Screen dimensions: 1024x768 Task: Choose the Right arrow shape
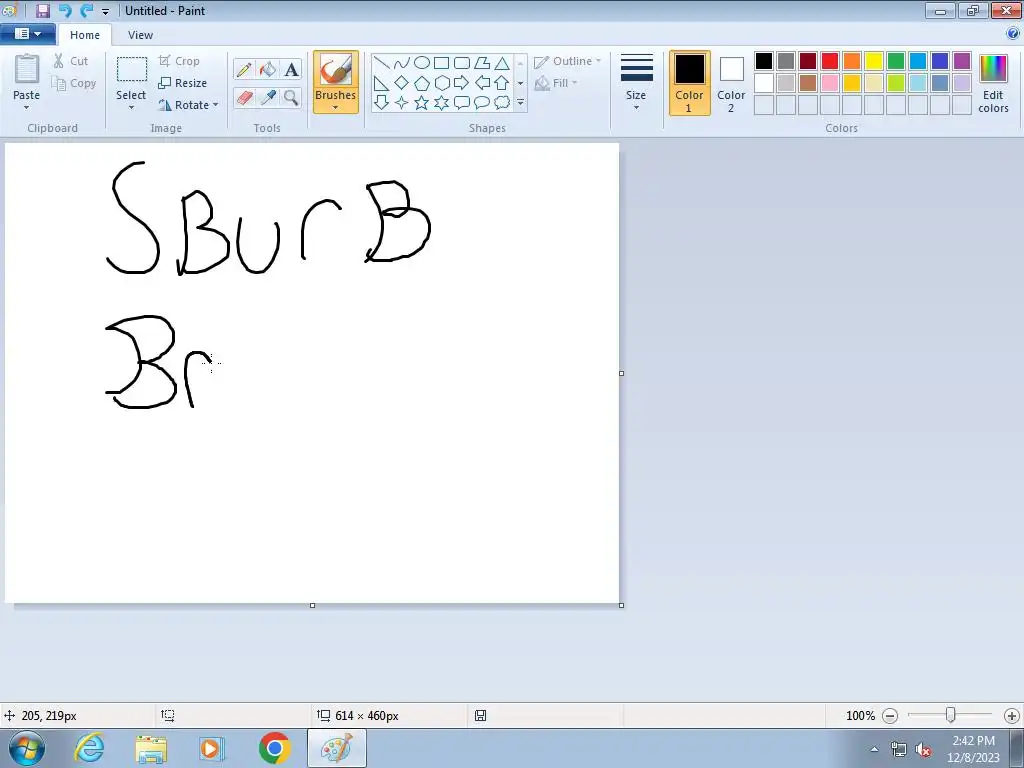462,83
